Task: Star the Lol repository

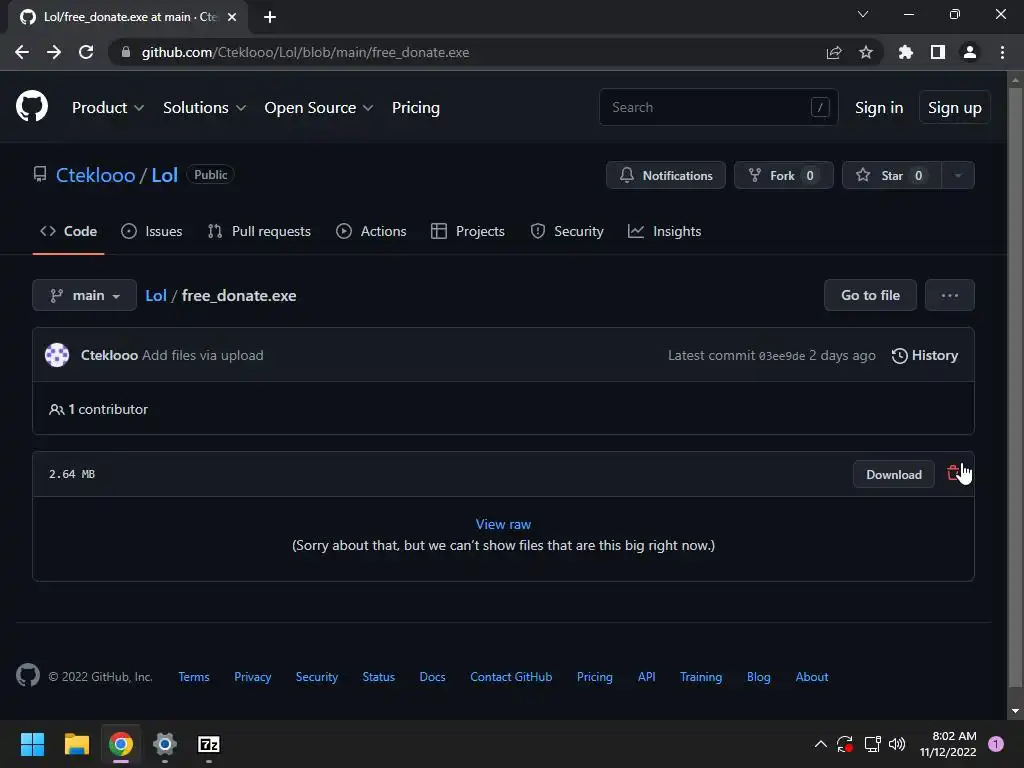Action: pos(892,175)
